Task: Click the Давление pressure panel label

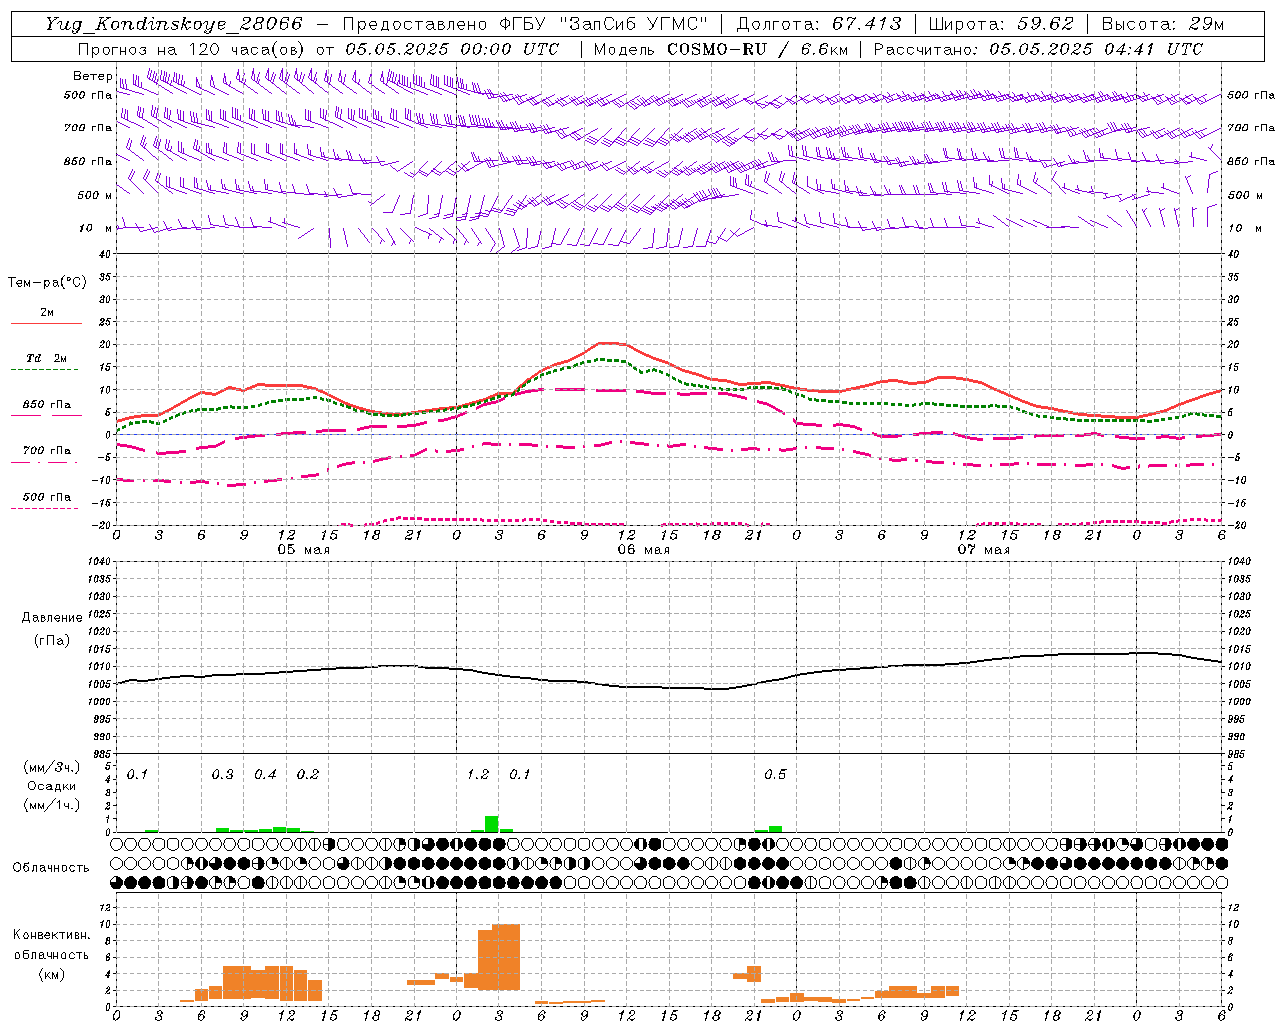Action: pyautogui.click(x=52, y=618)
